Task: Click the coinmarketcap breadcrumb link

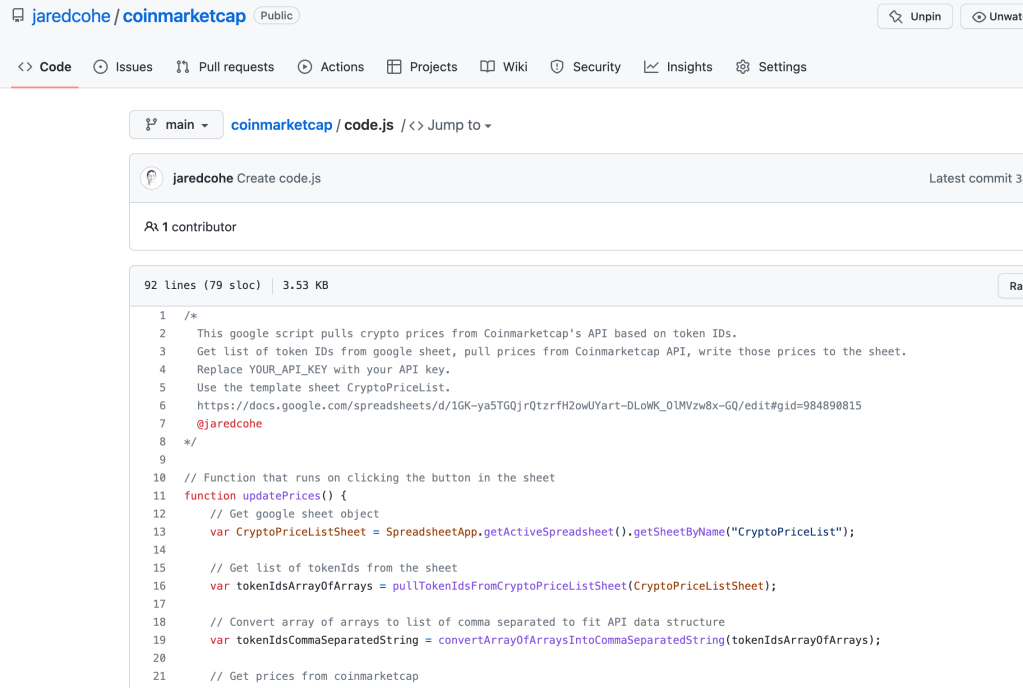Action: click(x=281, y=125)
